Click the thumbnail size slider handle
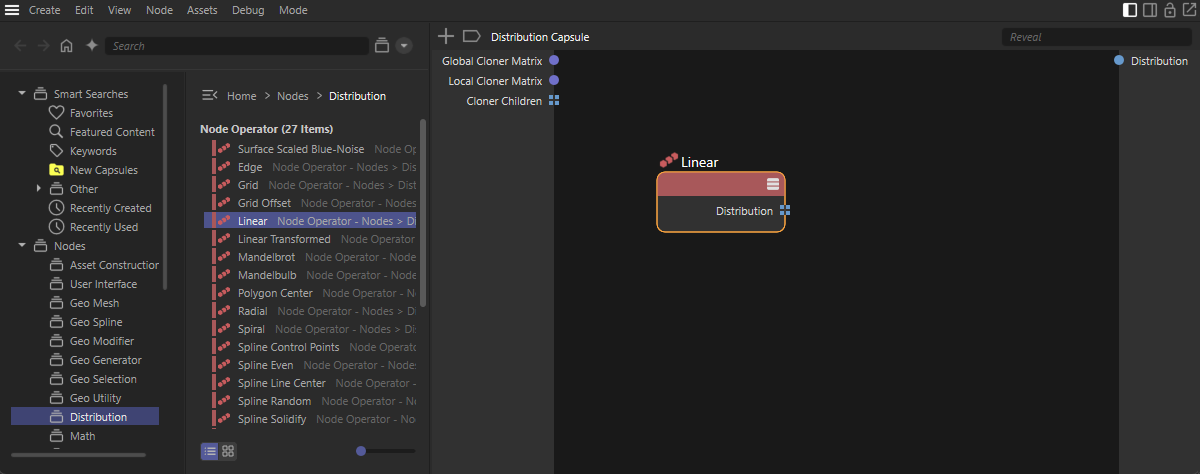 click(361, 451)
